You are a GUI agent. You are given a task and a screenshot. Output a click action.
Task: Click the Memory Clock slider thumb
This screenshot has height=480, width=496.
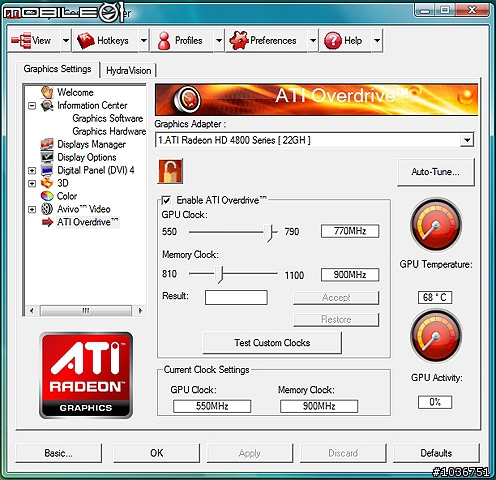click(218, 274)
